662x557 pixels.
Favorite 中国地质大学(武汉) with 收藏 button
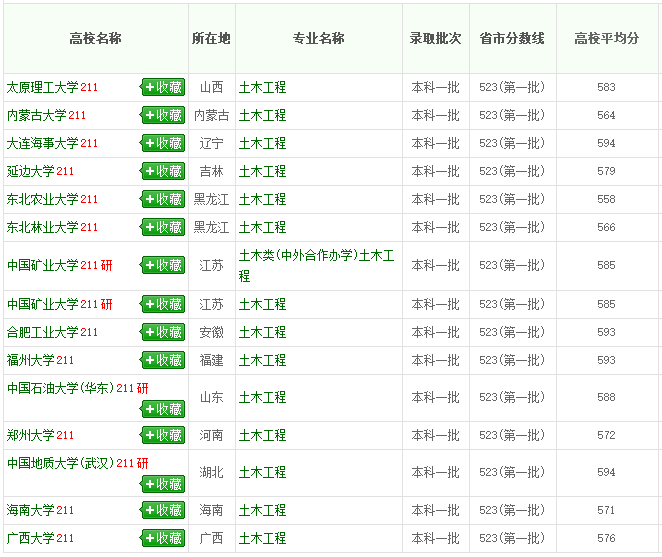tap(163, 484)
